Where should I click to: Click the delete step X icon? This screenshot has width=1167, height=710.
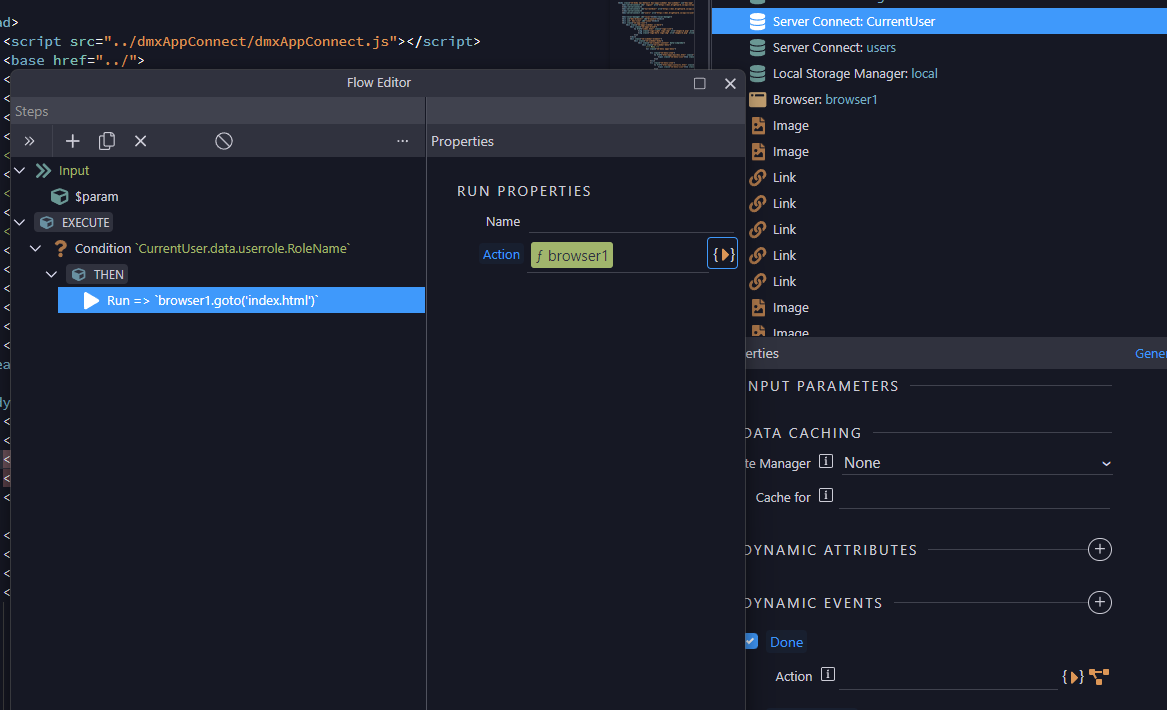pyautogui.click(x=141, y=141)
